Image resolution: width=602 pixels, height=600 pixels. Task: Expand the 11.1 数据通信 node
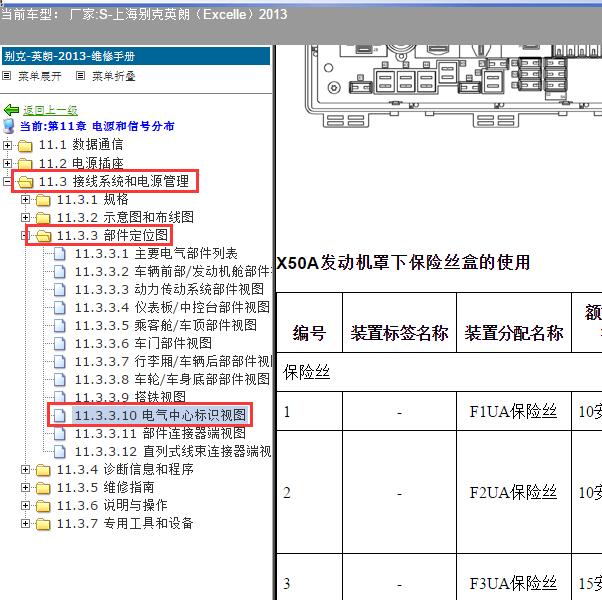(7, 145)
